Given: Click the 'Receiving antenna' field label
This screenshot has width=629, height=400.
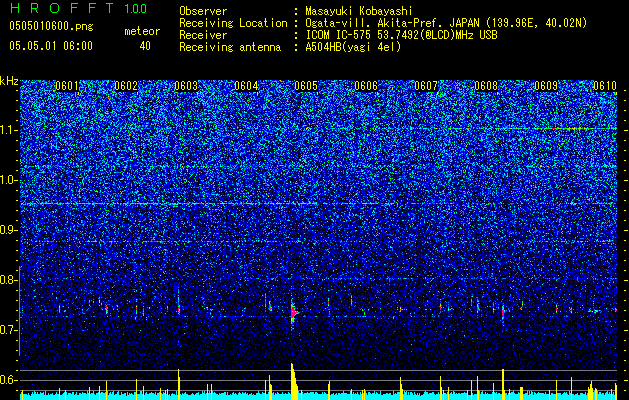Looking at the screenshot, I should tap(230, 47).
